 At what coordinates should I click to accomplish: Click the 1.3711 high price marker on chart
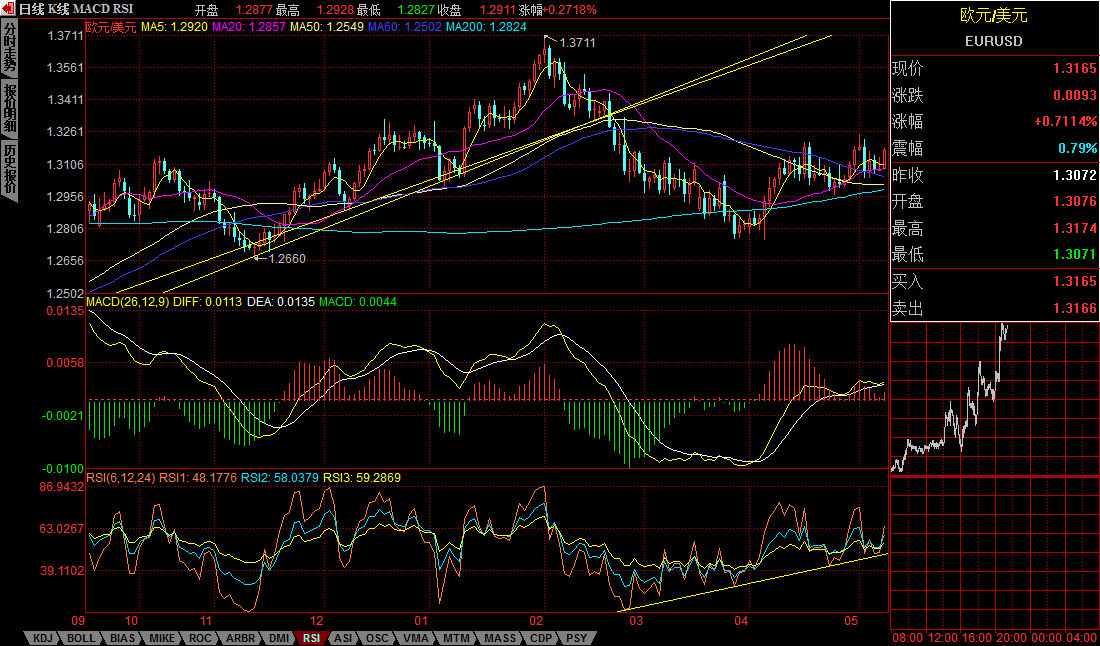(x=578, y=43)
